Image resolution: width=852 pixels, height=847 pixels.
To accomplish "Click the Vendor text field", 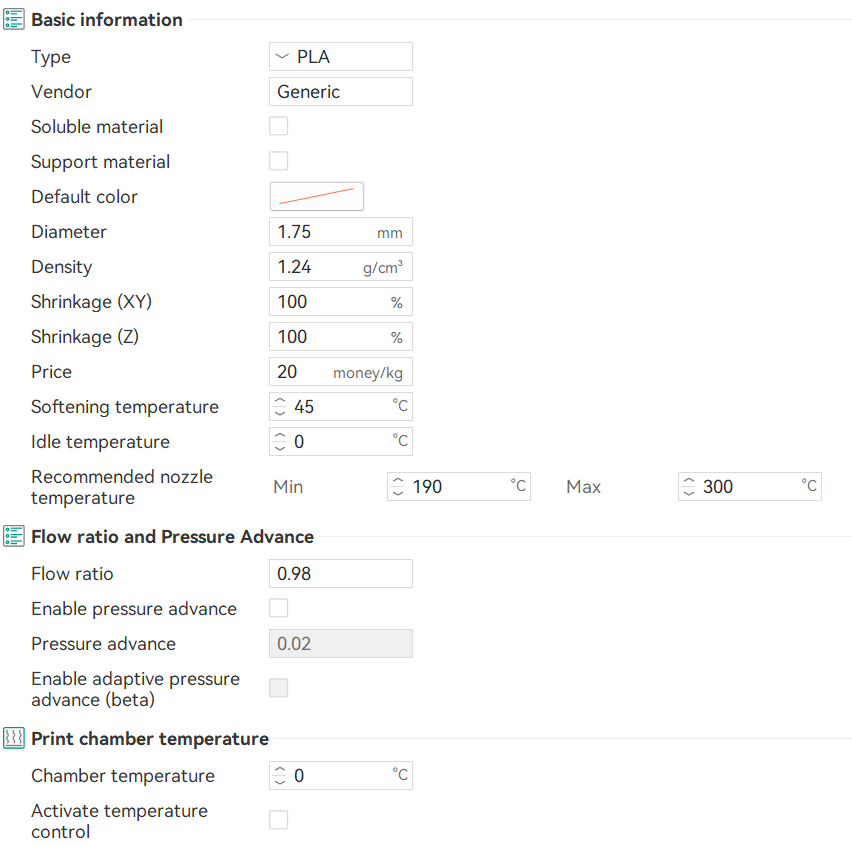I will (340, 92).
